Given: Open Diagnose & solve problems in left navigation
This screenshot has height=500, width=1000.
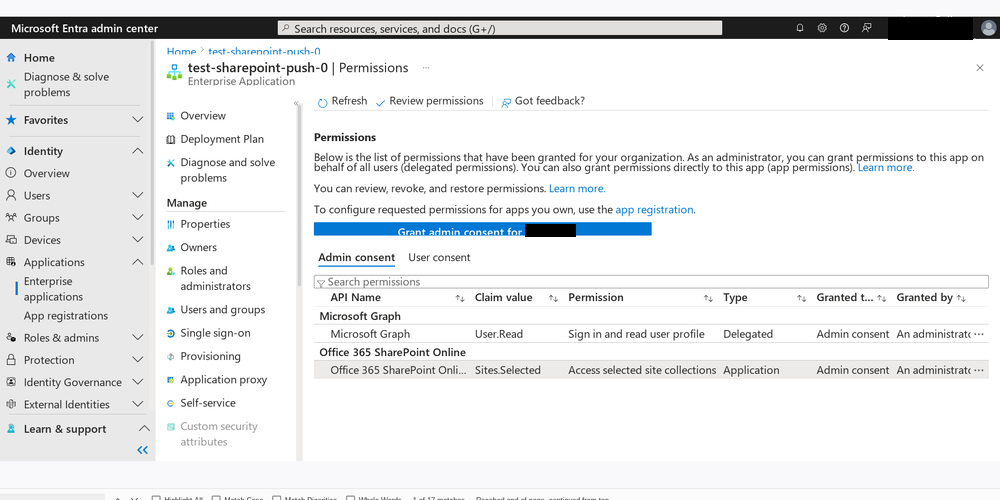Looking at the screenshot, I should click(x=66, y=84).
